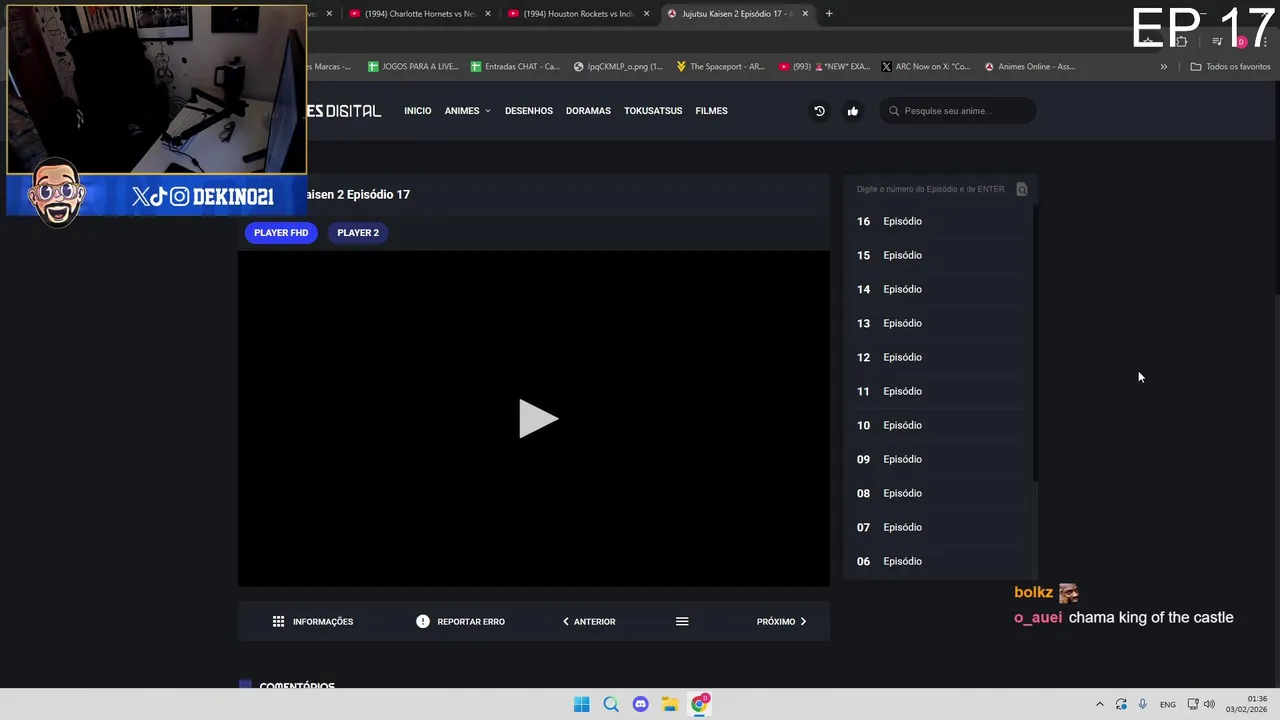Select episode 15 in the list
Viewport: 1280px width, 720px height.
937,255
